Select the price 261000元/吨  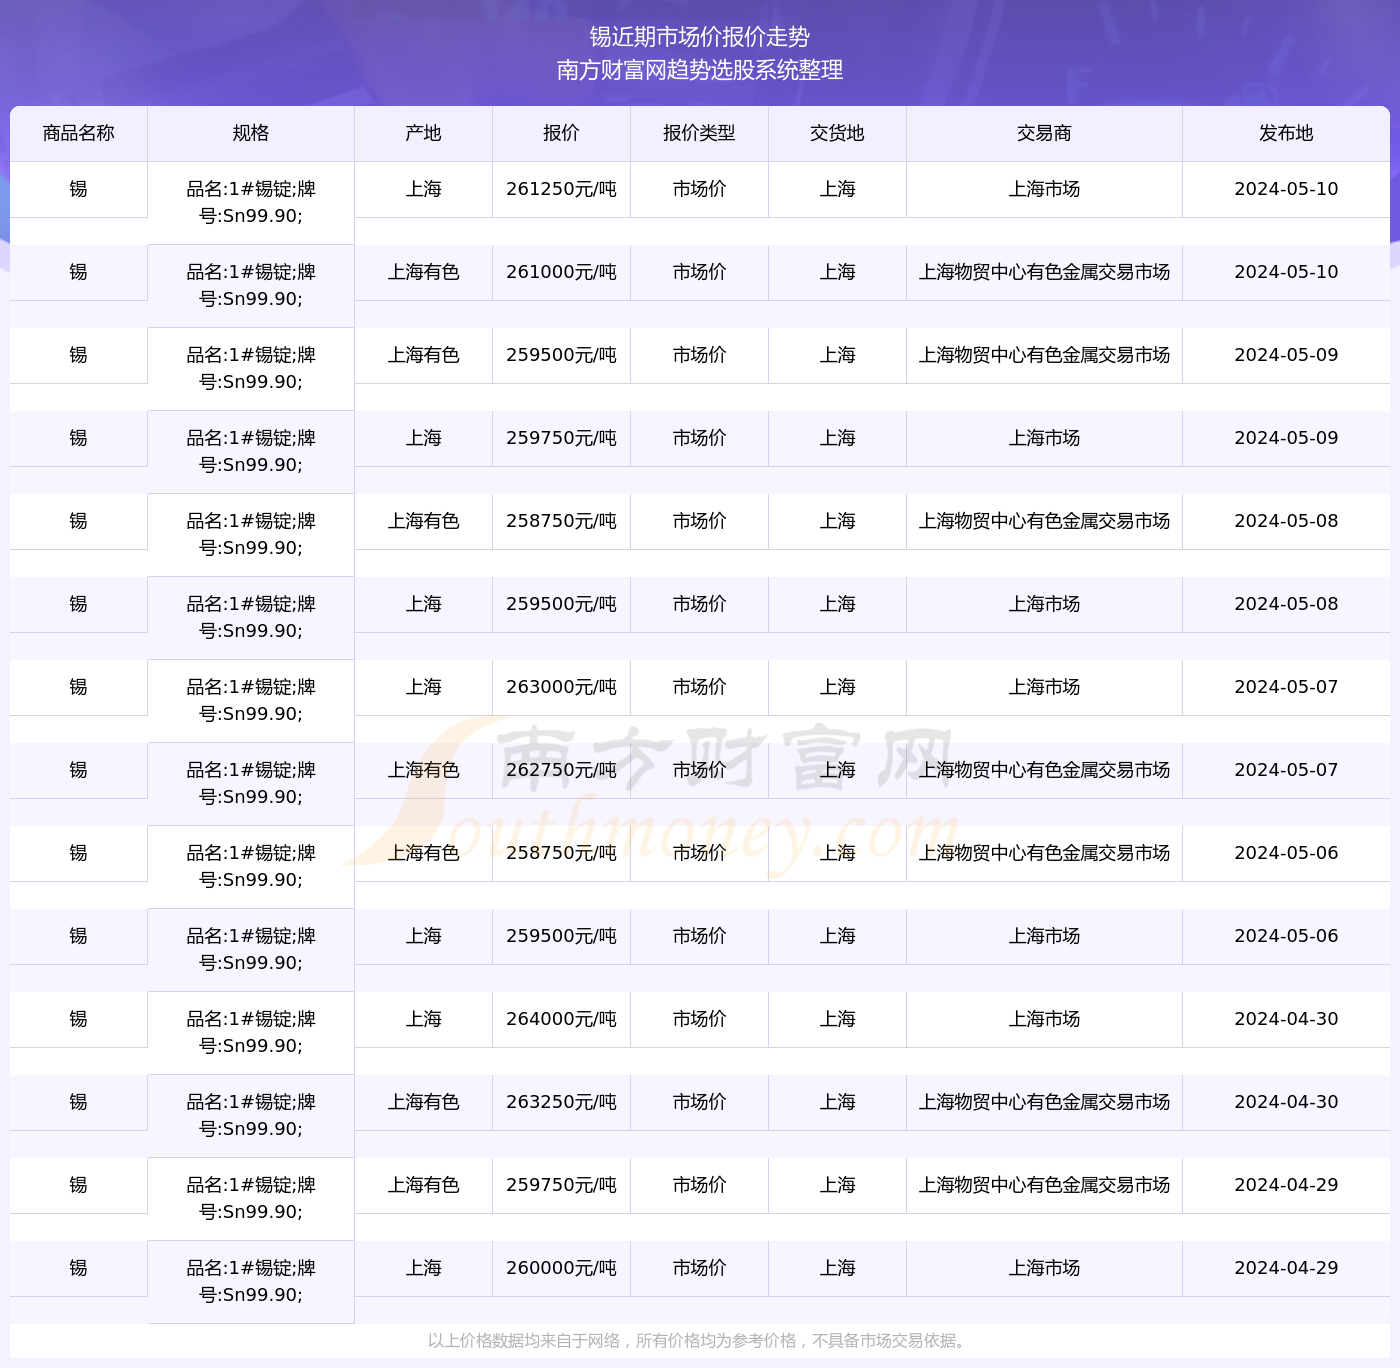(562, 272)
